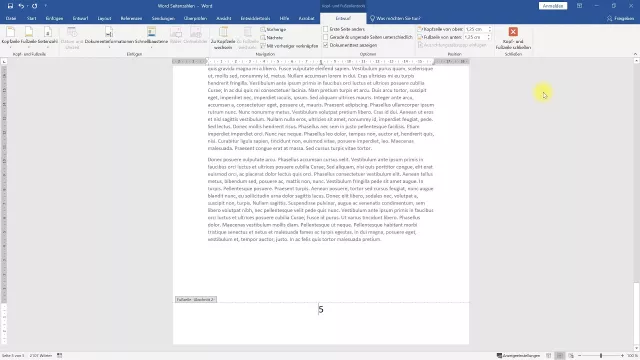Image resolution: width=640 pixels, height=360 pixels.
Task: Open Undo history dropdown arrow
Action: pyautogui.click(x=27, y=6)
